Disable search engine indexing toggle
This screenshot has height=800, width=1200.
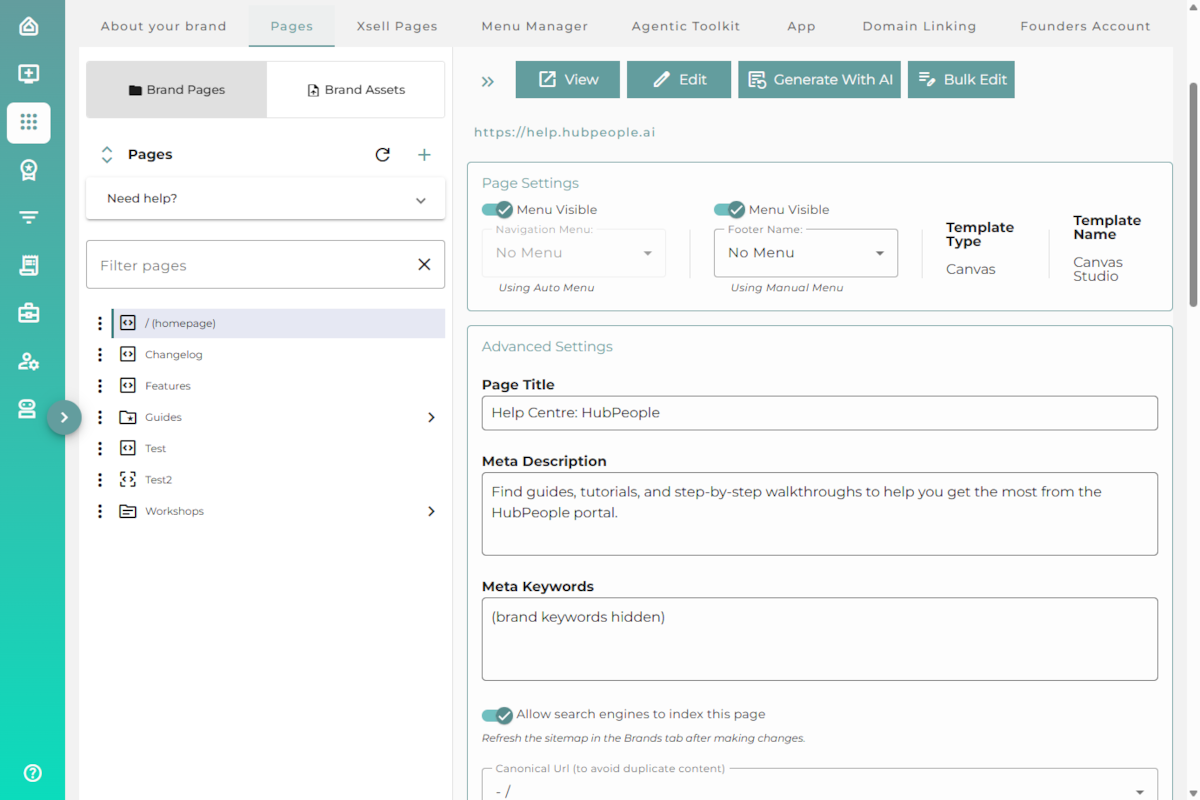[x=497, y=714]
